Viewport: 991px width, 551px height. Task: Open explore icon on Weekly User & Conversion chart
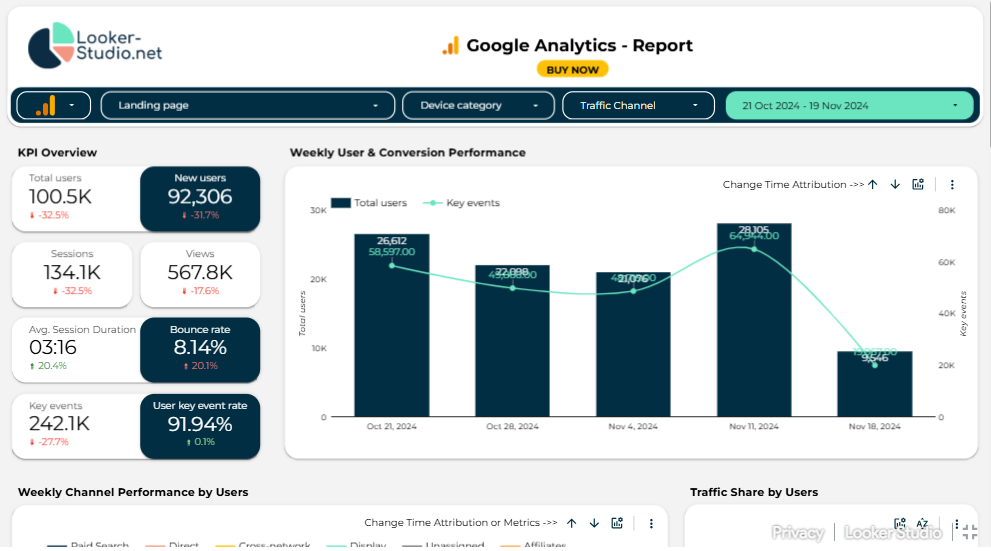[918, 185]
